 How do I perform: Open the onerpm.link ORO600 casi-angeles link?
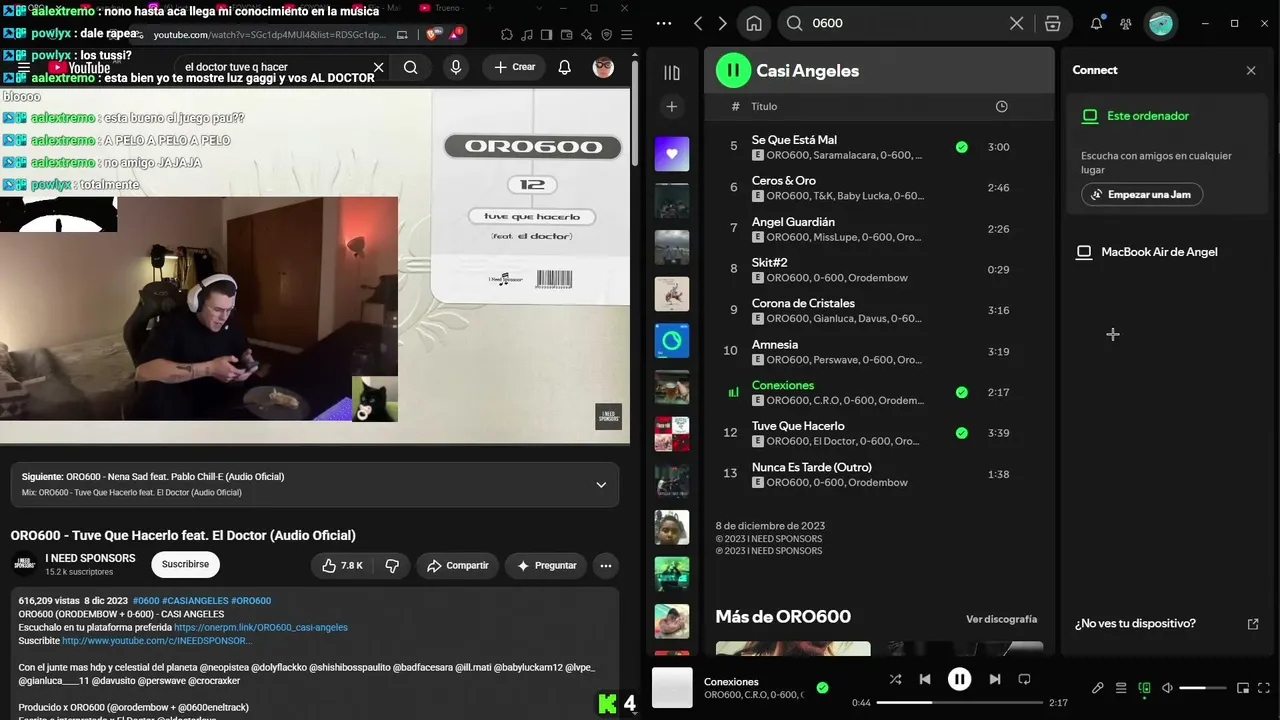tap(261, 627)
